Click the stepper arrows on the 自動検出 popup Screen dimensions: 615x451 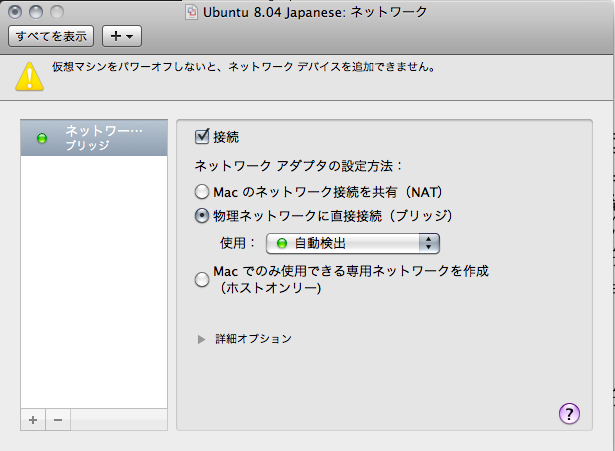pos(429,243)
